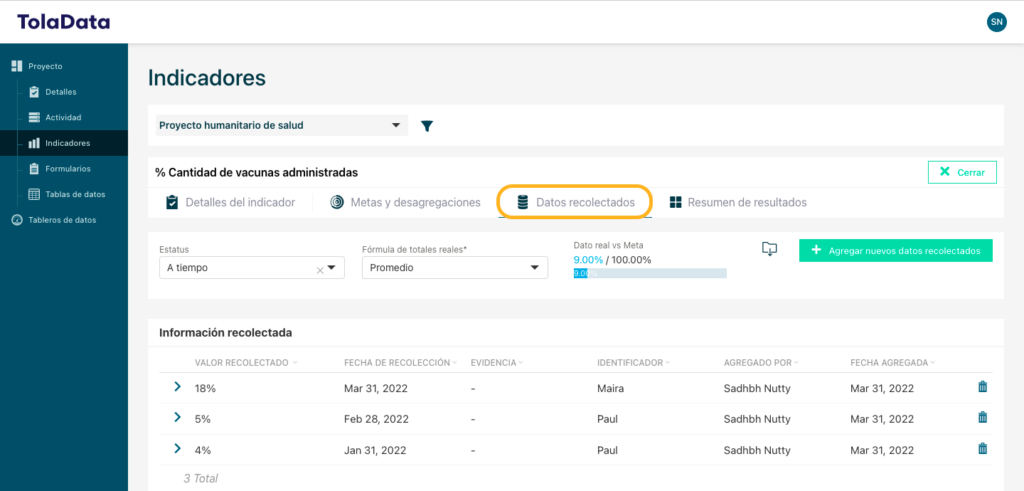Click the Metas y desagregaciones target icon
Image resolution: width=1024 pixels, height=491 pixels.
[337, 202]
